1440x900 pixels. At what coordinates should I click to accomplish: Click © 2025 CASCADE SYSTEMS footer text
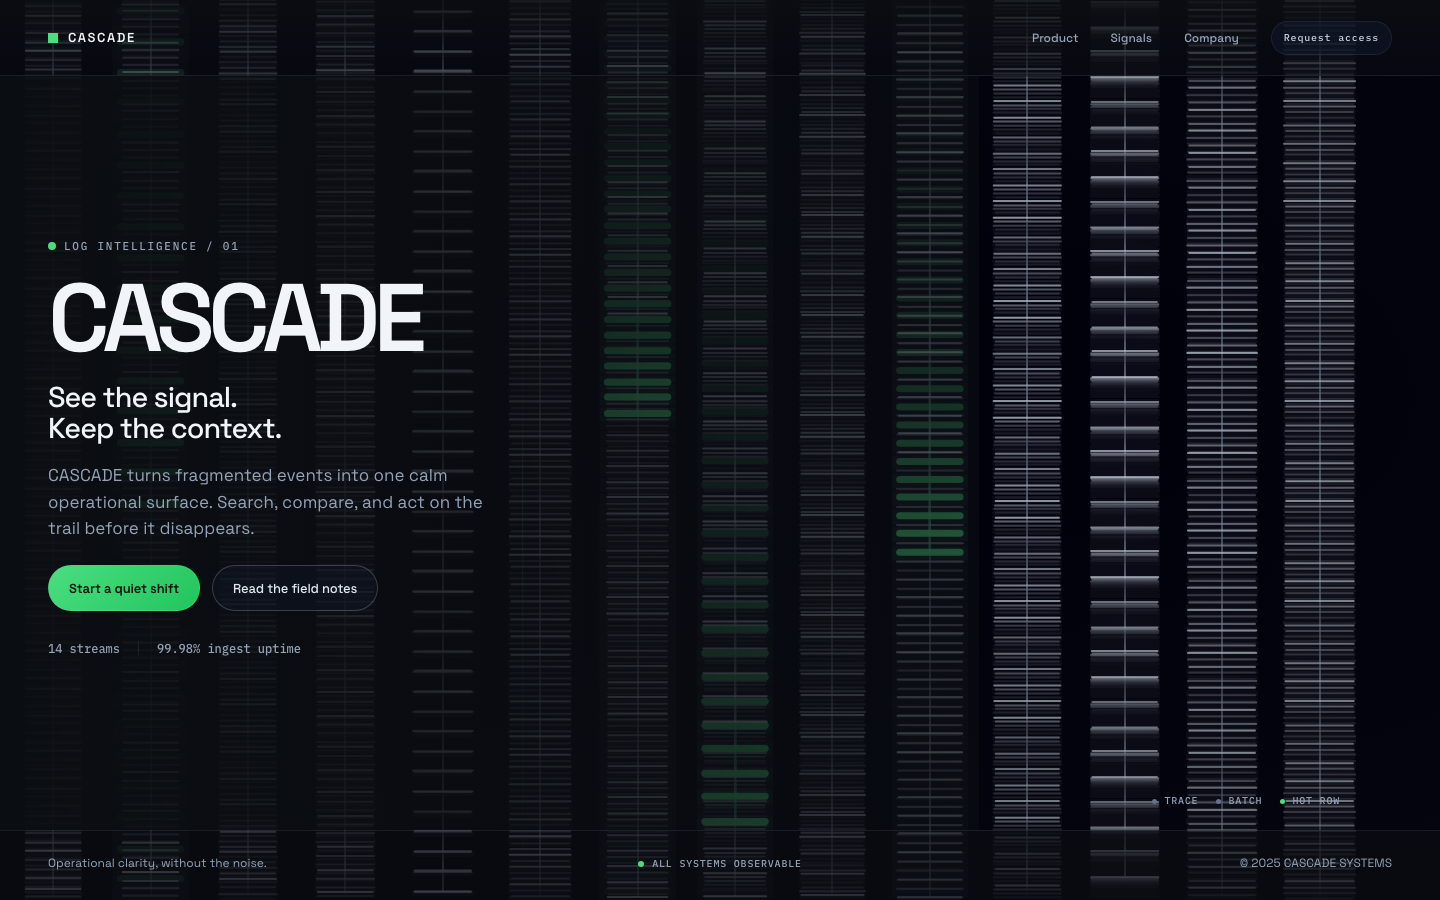click(x=1316, y=863)
